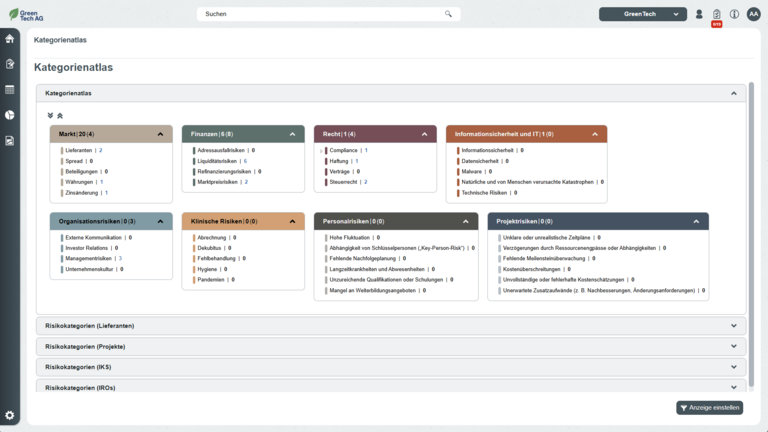Click the Anzeige einstellen button

(x=710, y=408)
